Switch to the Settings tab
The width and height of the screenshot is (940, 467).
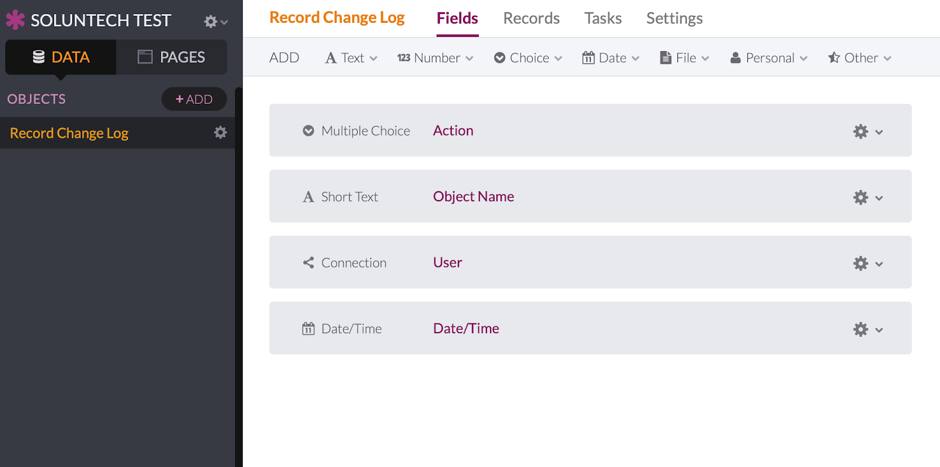[674, 19]
